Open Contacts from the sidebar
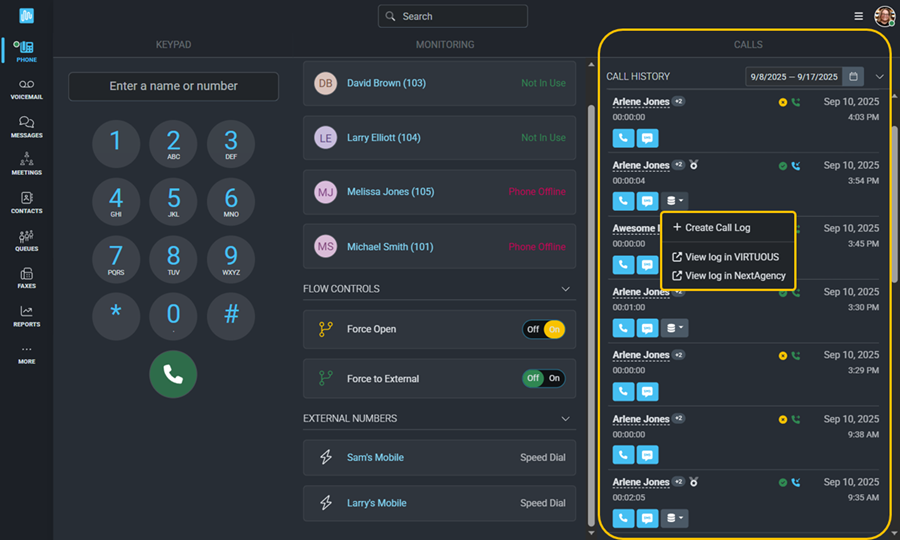 (26, 203)
